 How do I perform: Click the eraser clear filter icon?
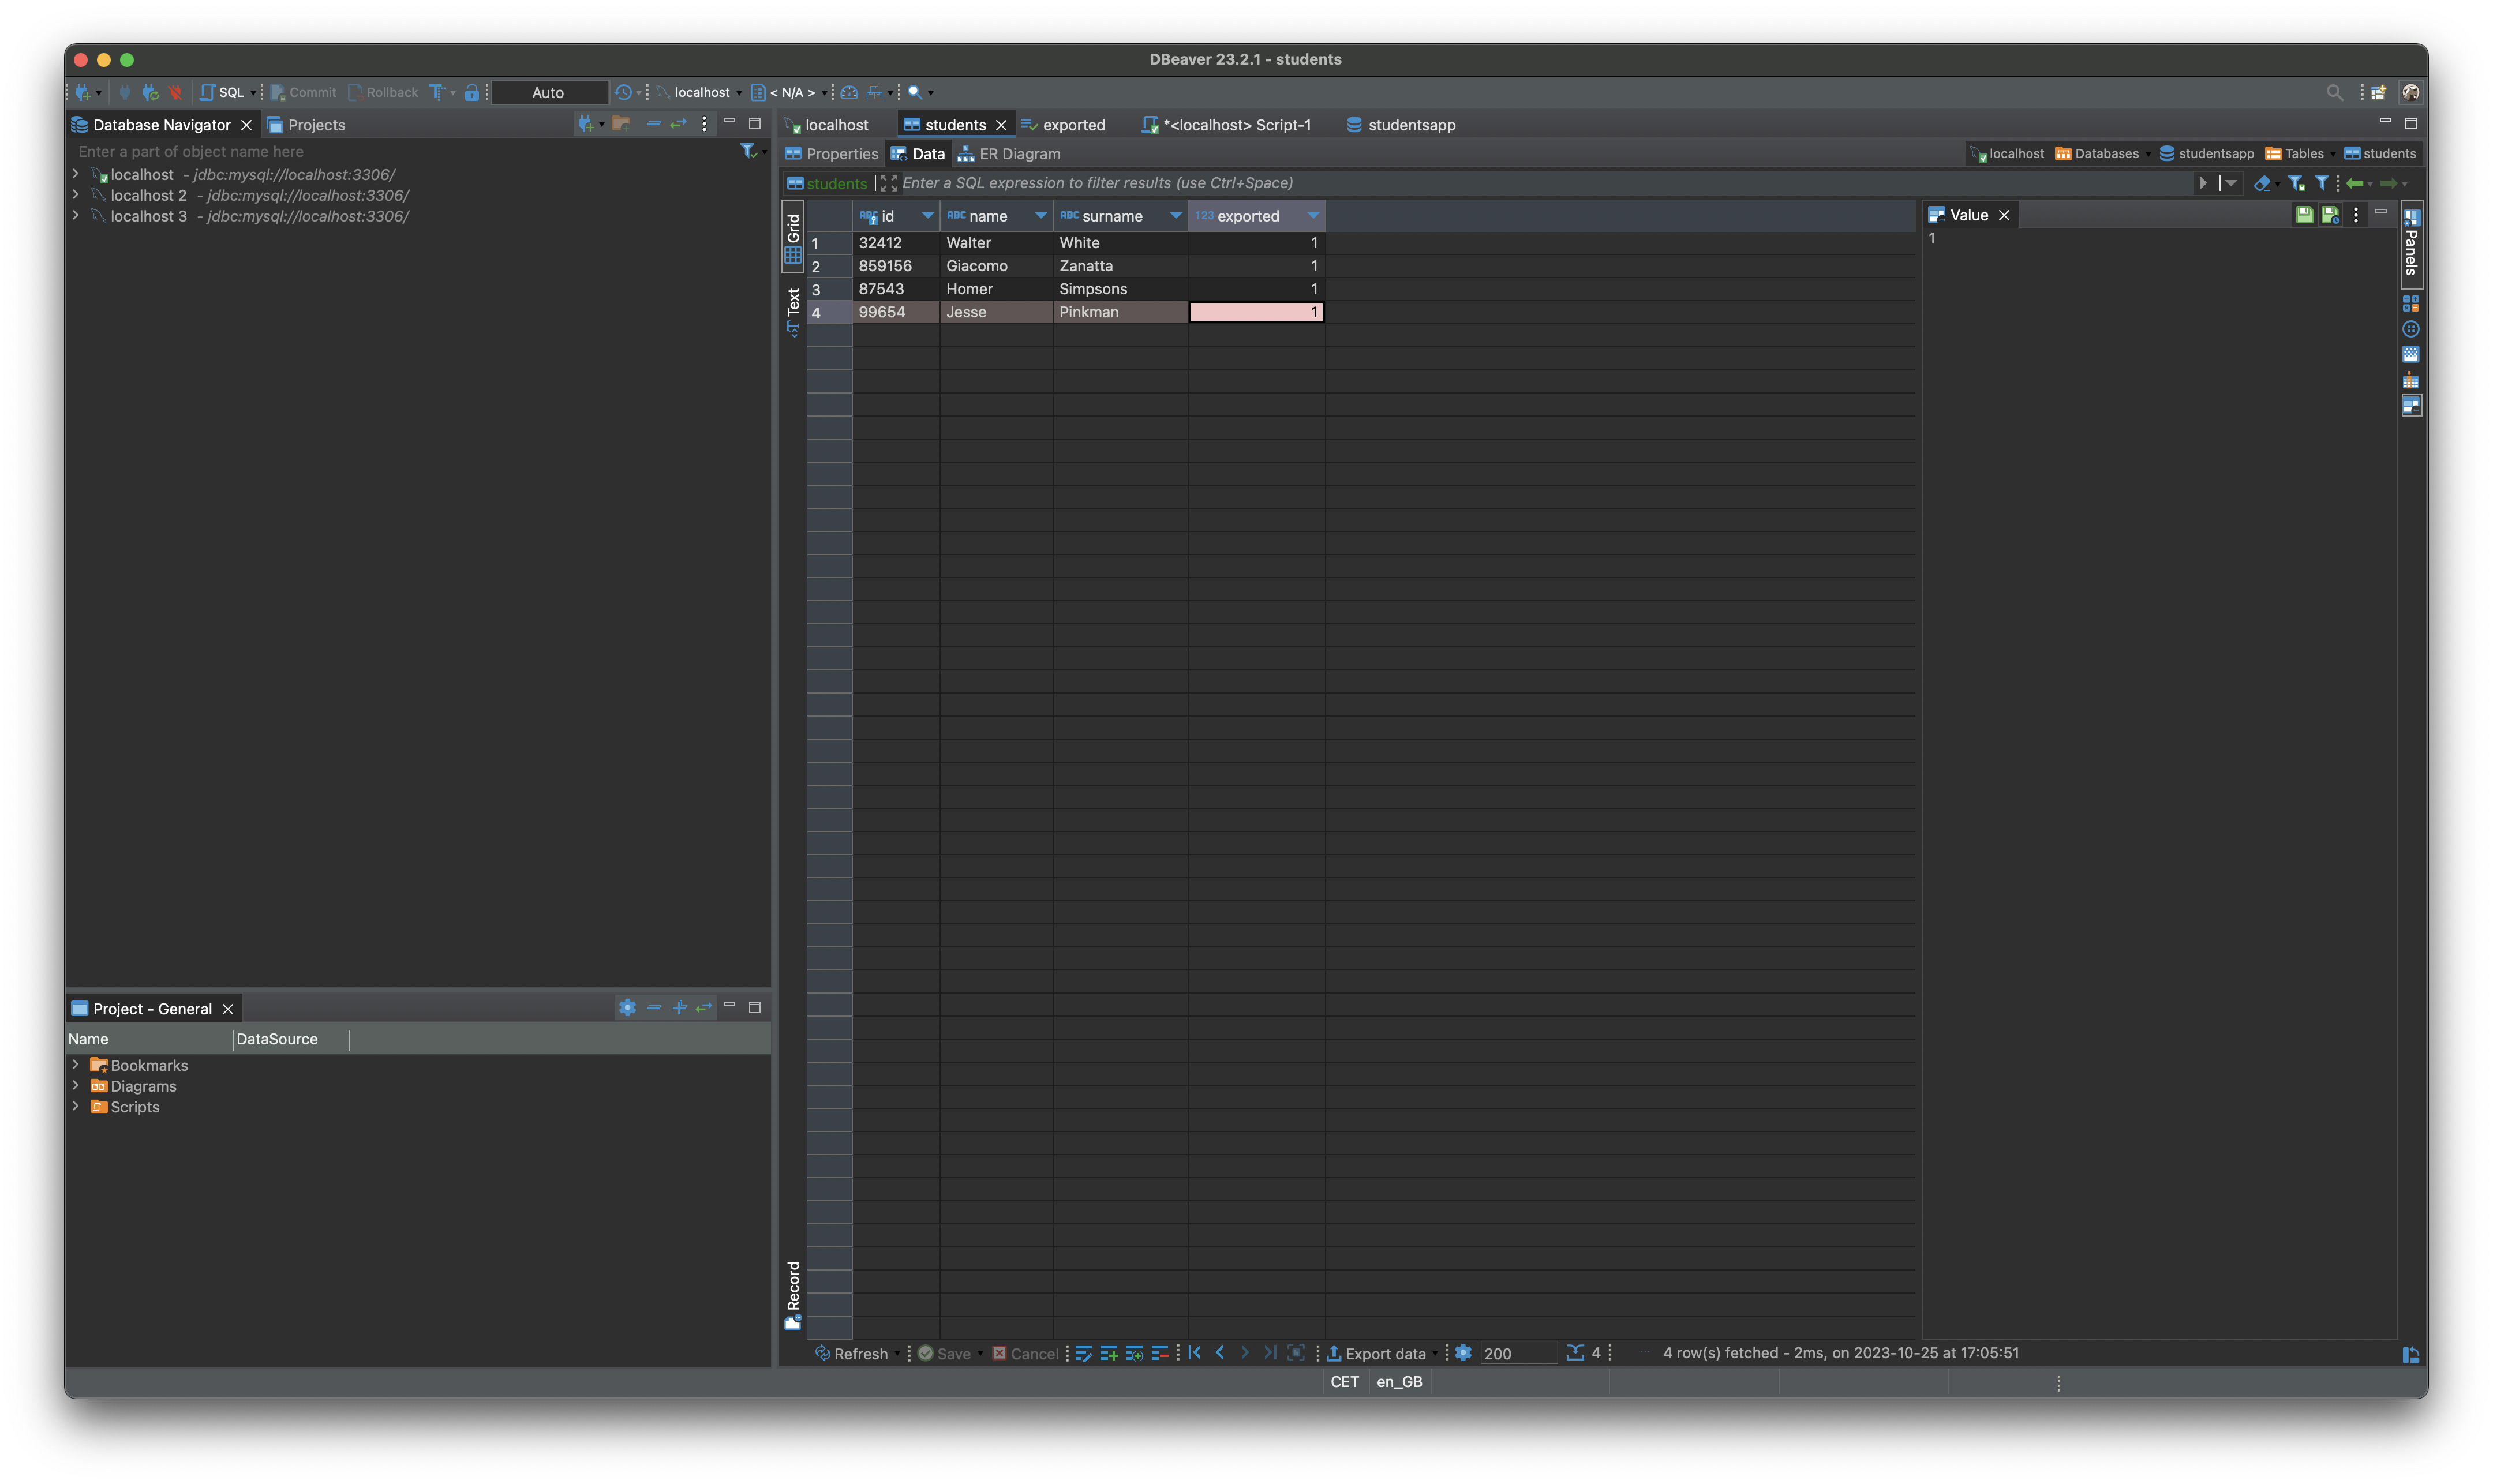(2263, 183)
